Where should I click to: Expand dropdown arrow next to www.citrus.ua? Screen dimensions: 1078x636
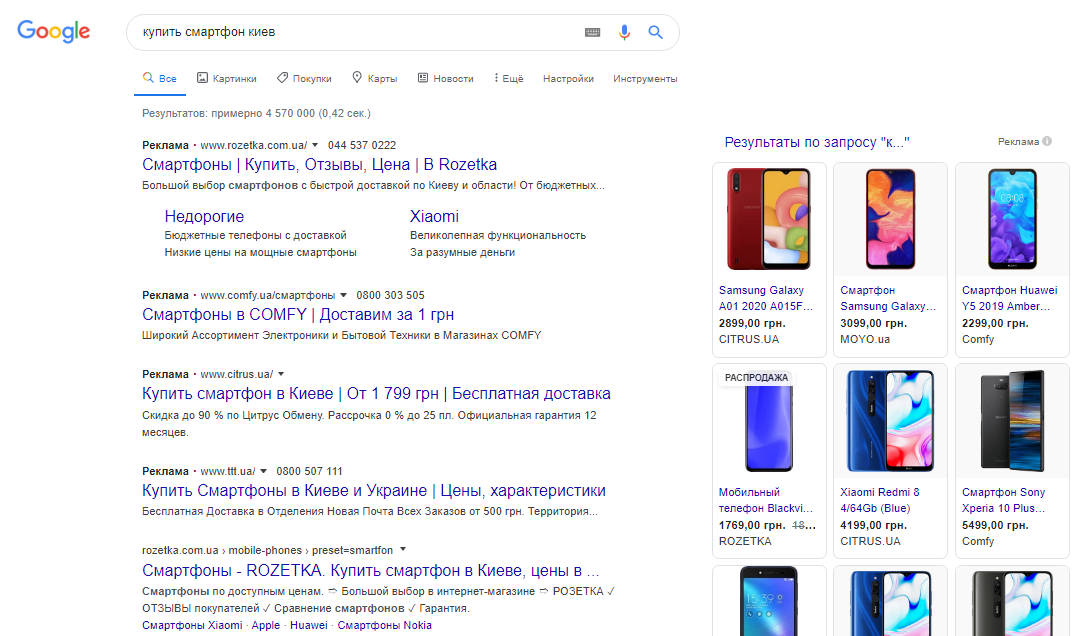(281, 374)
